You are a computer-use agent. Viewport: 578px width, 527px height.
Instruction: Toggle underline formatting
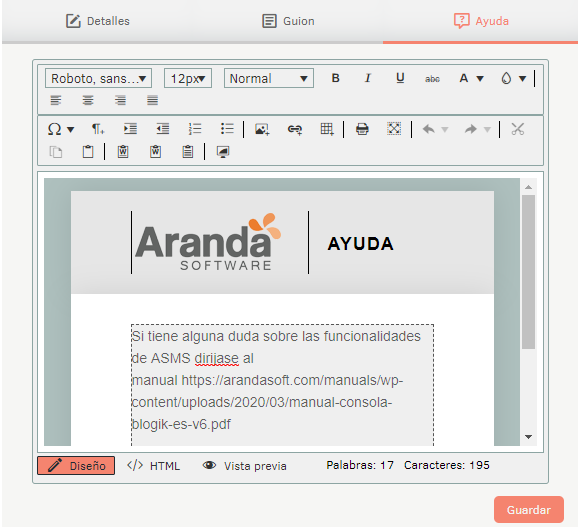(400, 78)
